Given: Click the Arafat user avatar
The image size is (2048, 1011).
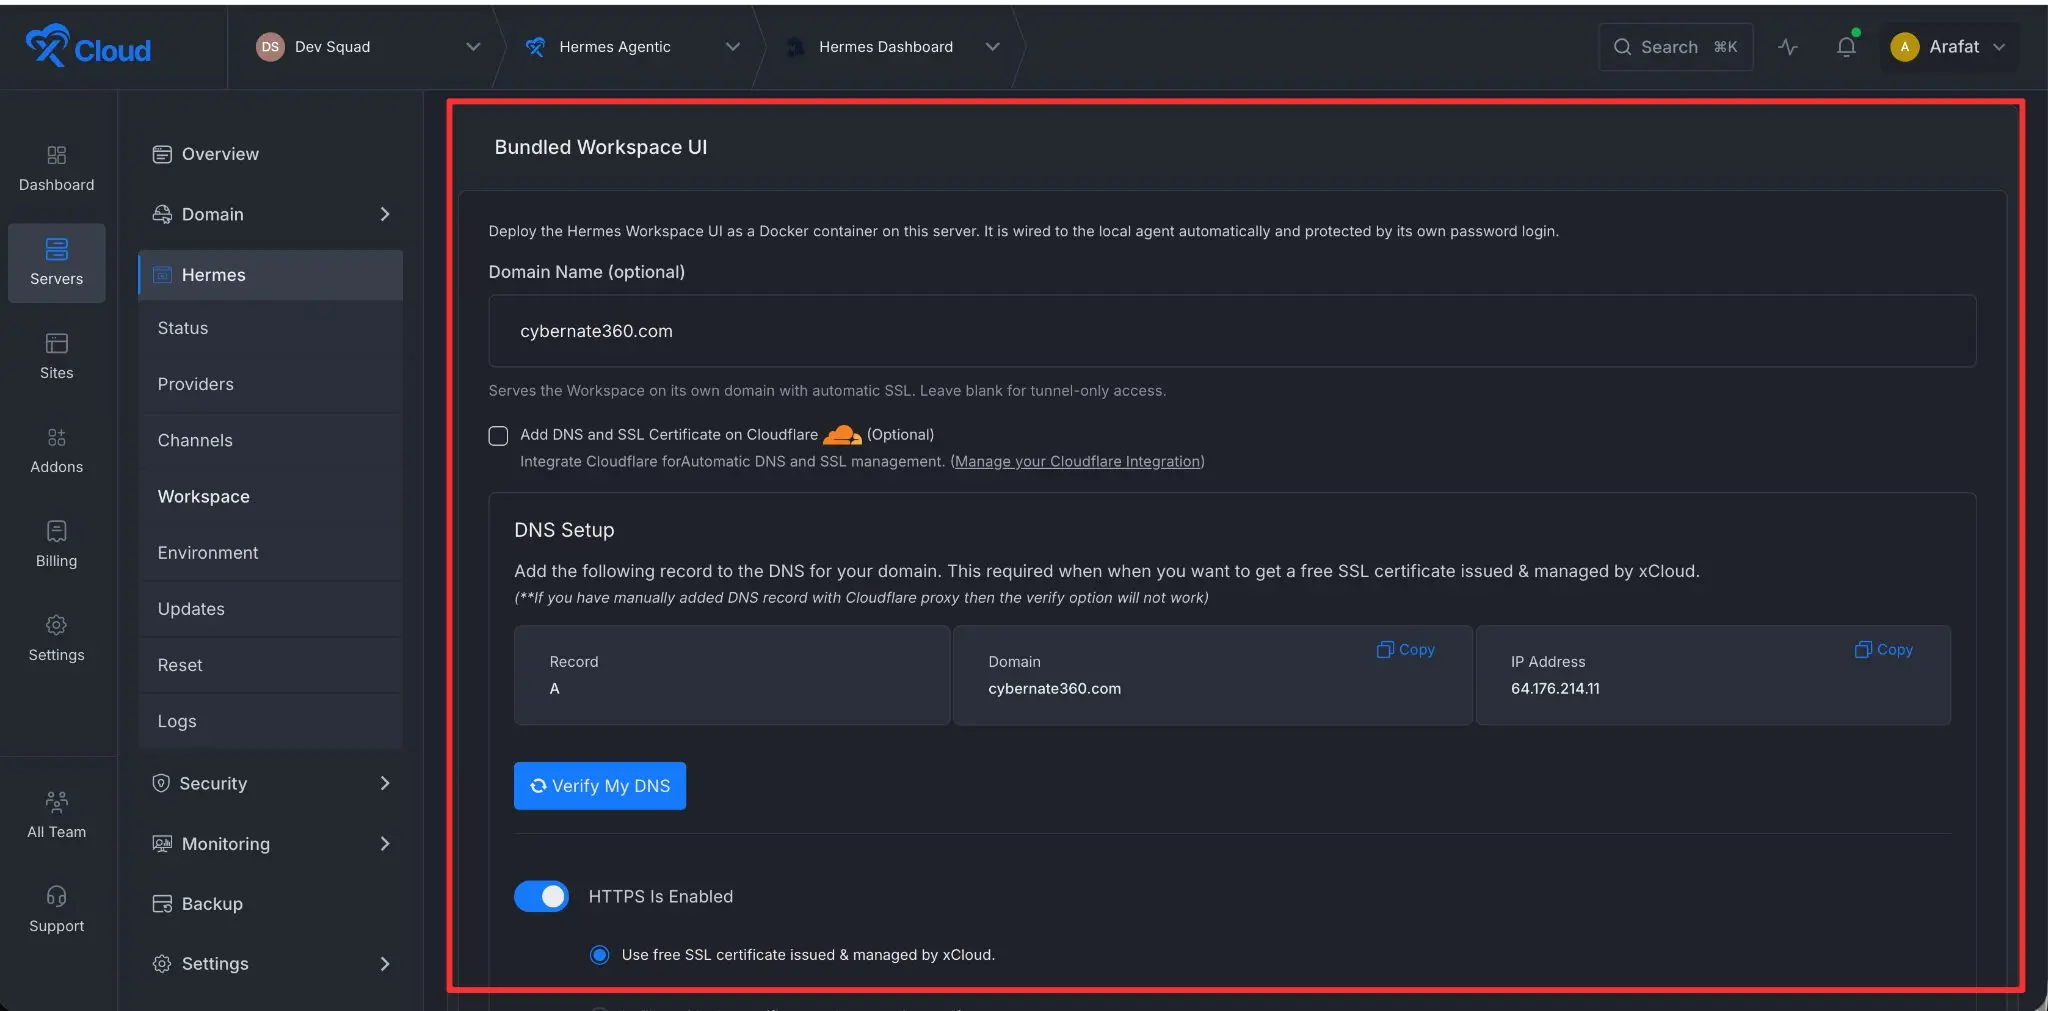Looking at the screenshot, I should click(x=1904, y=47).
